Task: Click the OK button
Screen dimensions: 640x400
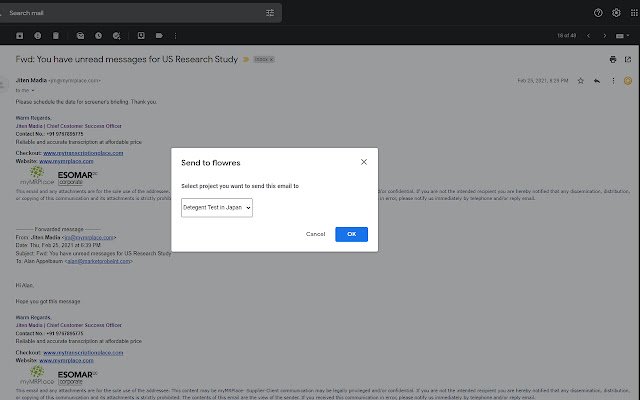Action: tap(351, 234)
